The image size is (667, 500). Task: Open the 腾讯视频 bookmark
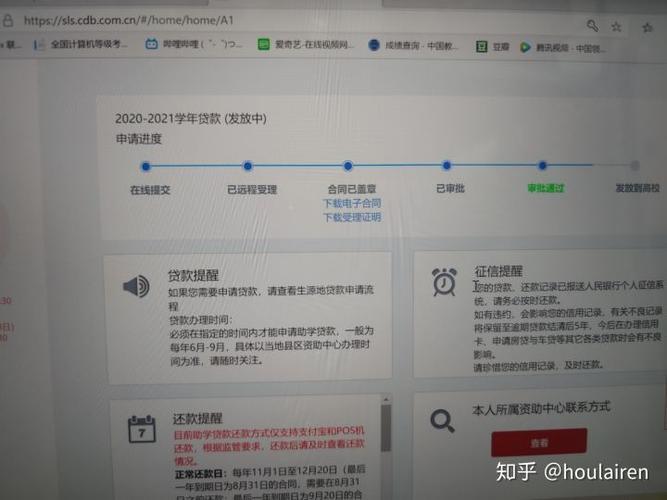pos(563,48)
